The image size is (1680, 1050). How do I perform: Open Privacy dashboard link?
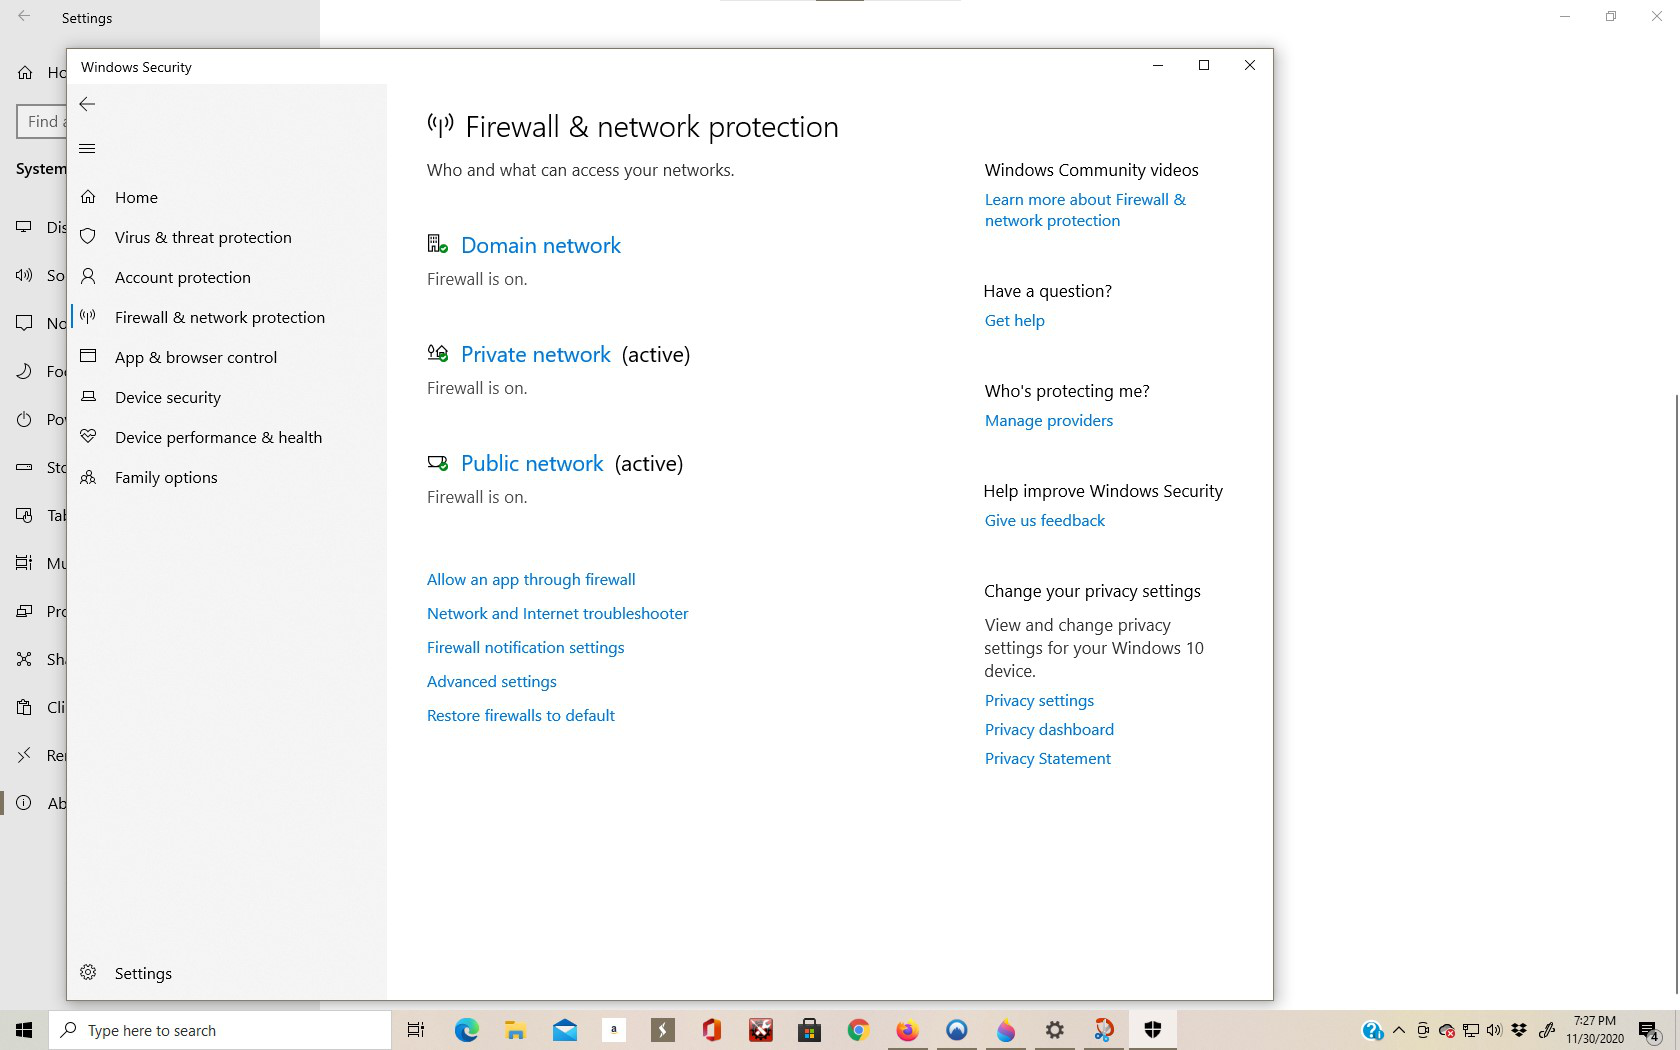(1049, 729)
